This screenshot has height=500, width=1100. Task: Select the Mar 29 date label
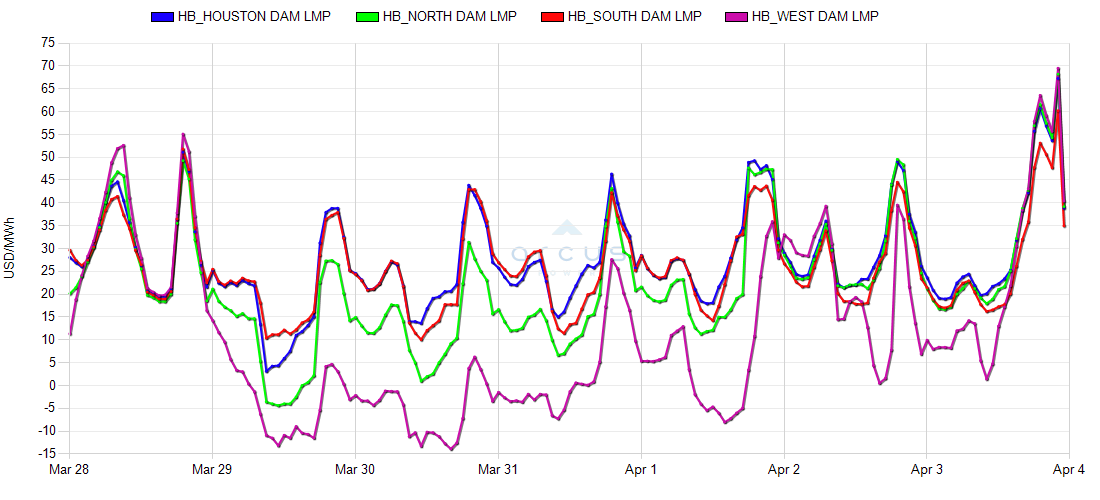[212, 468]
